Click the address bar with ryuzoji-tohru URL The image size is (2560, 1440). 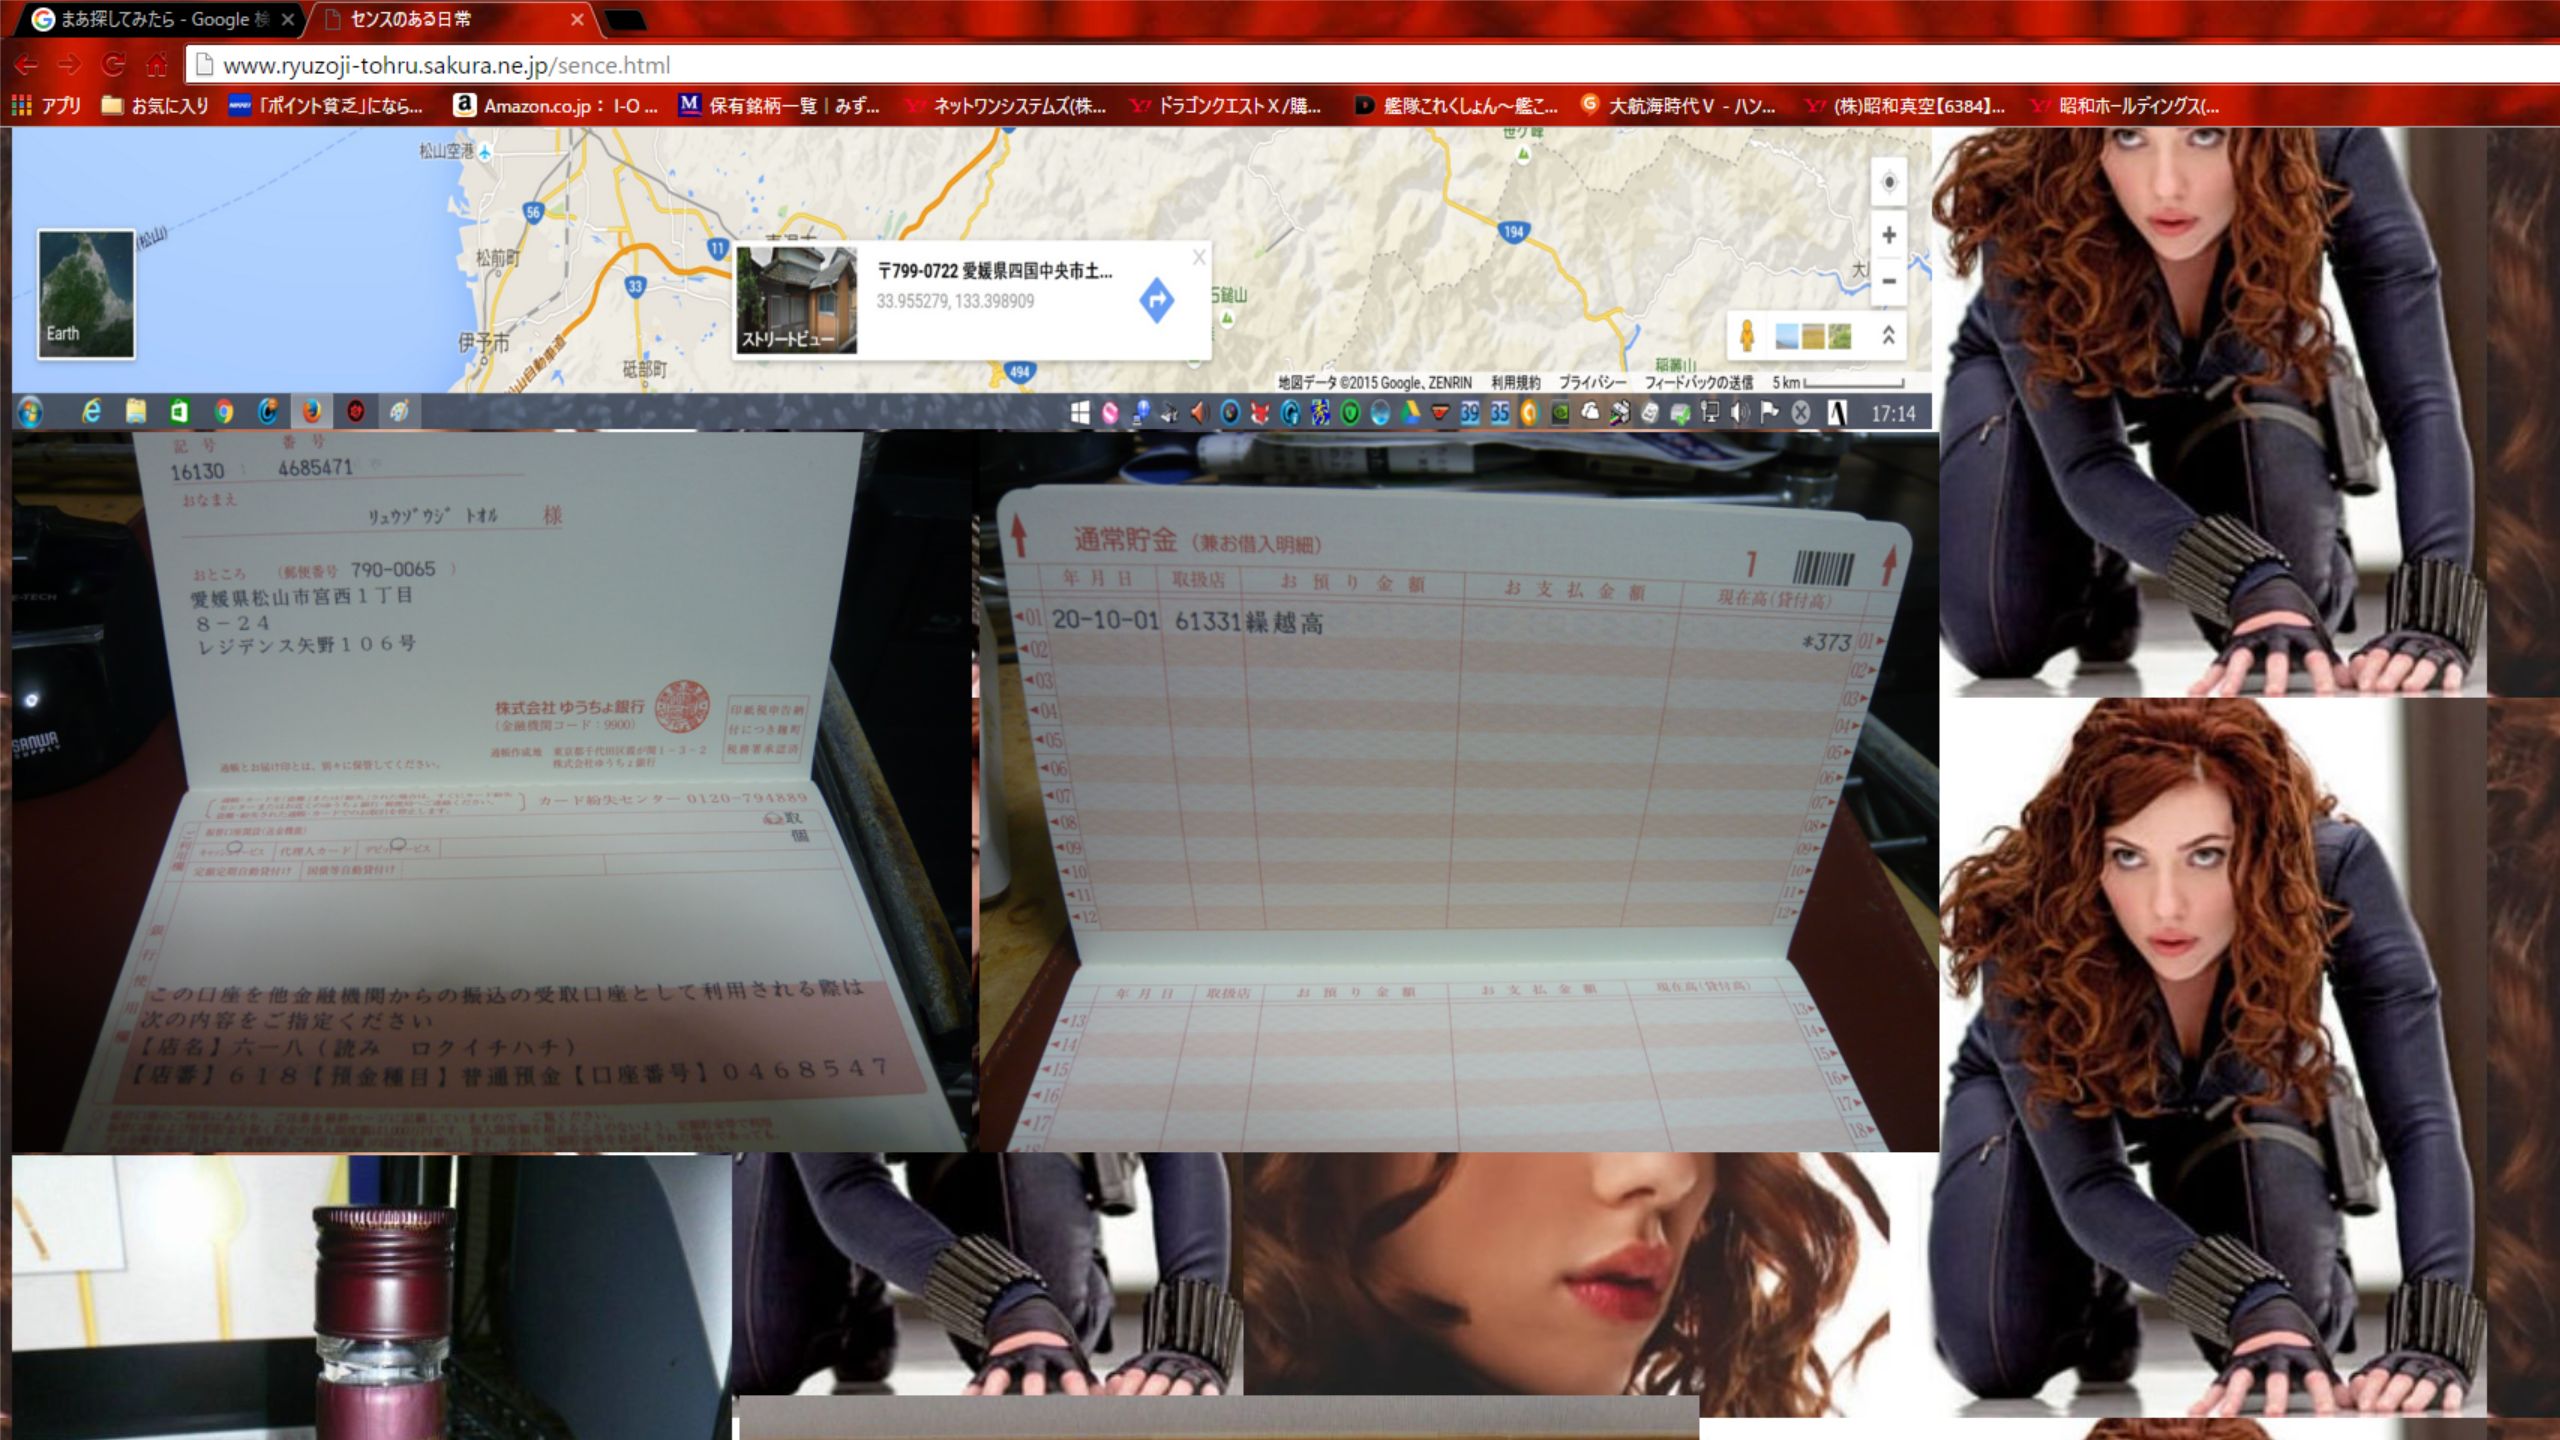[1370, 65]
